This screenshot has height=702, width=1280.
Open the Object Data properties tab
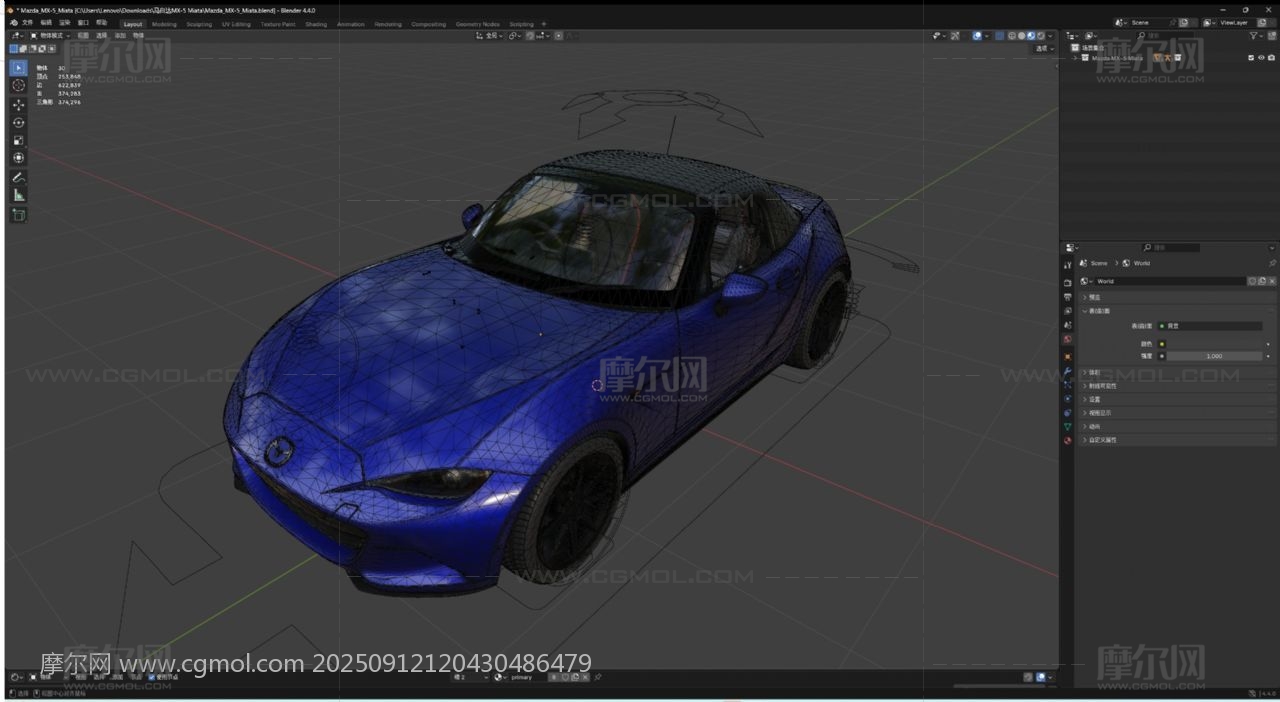pos(1068,426)
